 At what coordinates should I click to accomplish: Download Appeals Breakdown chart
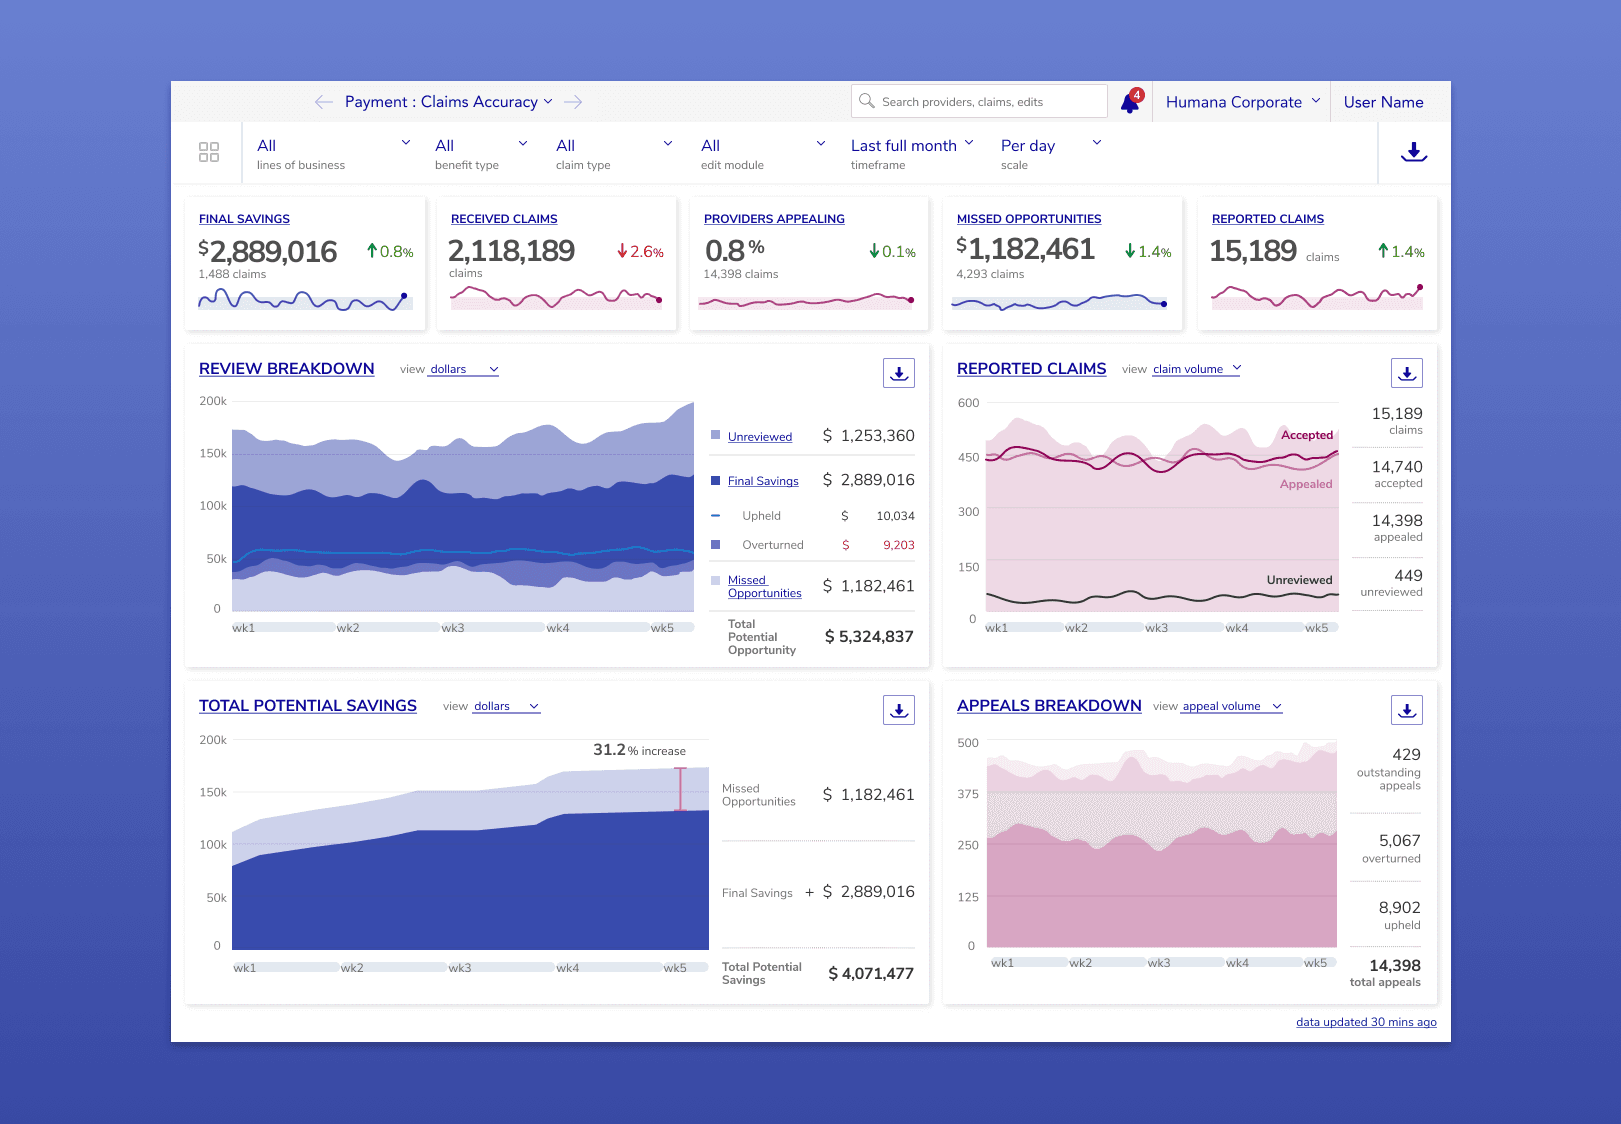point(1407,710)
